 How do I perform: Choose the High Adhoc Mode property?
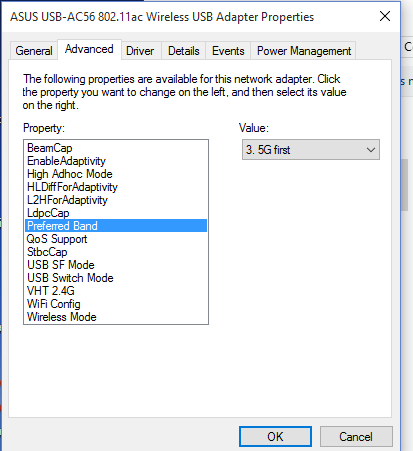click(69, 174)
